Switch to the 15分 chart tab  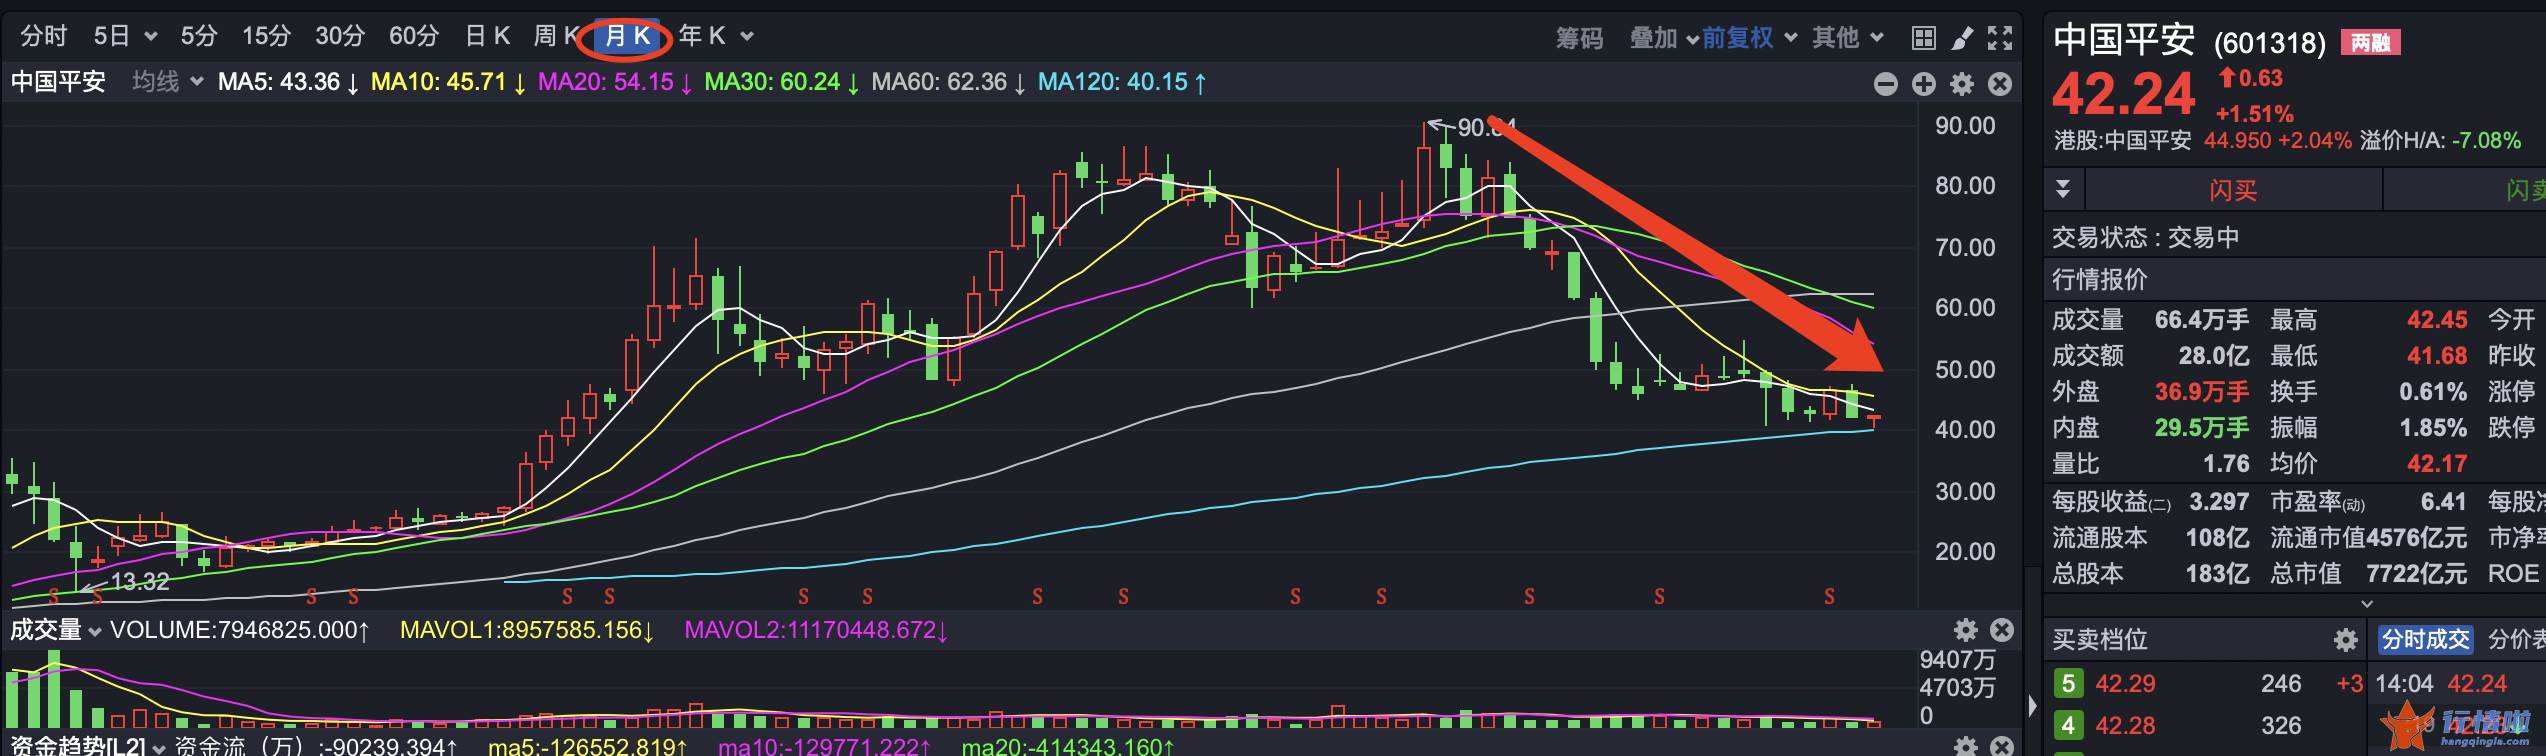(266, 37)
